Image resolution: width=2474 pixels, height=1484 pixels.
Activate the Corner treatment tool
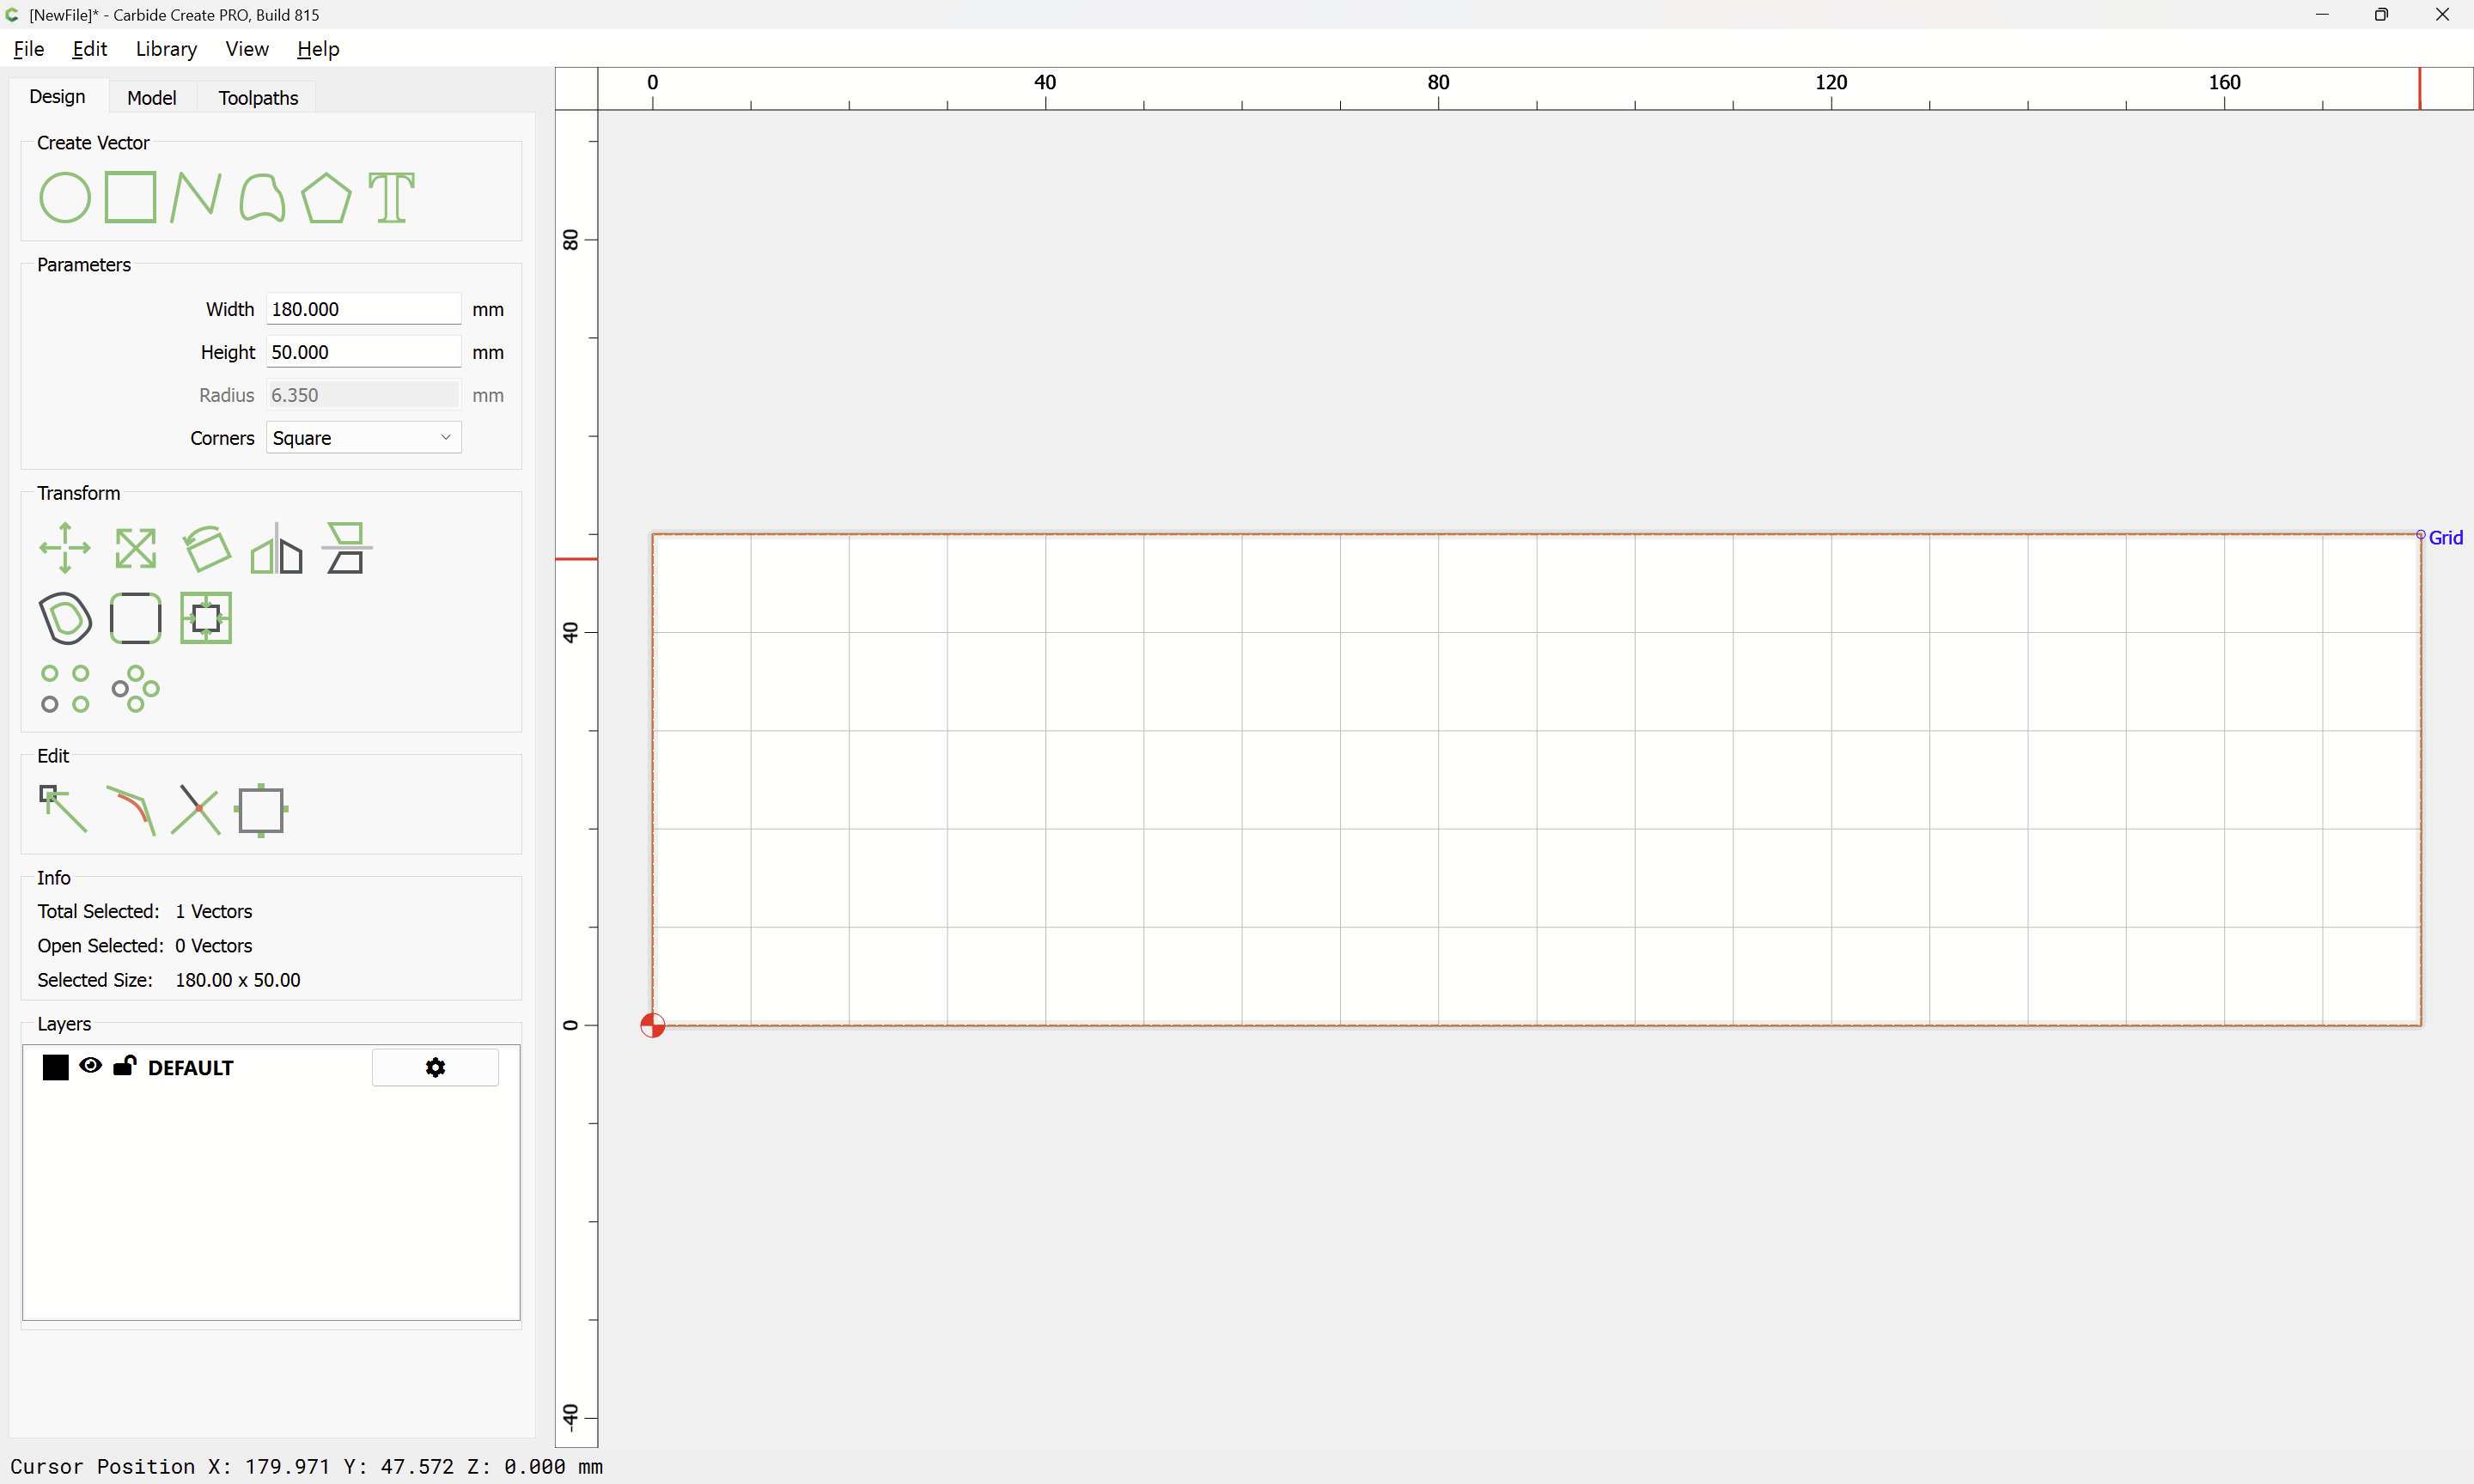click(135, 618)
